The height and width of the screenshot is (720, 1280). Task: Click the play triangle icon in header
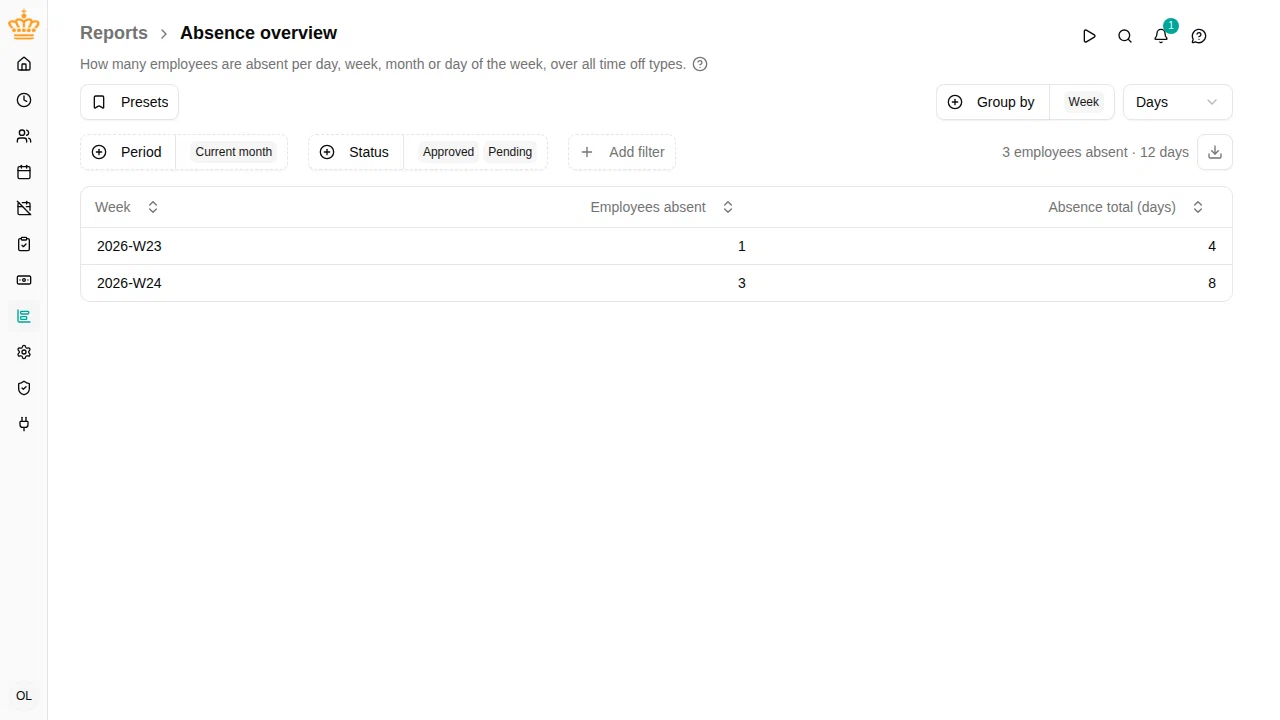click(1089, 36)
